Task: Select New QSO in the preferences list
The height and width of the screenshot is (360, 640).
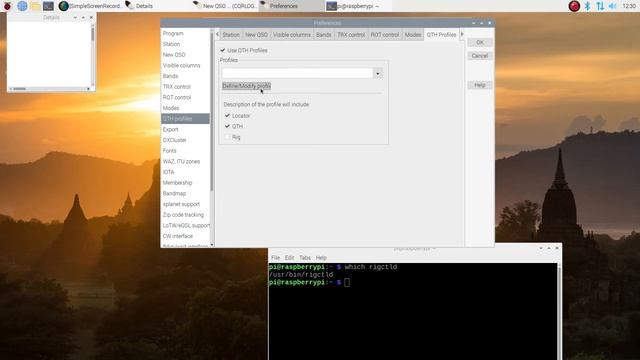Action: tap(186, 55)
